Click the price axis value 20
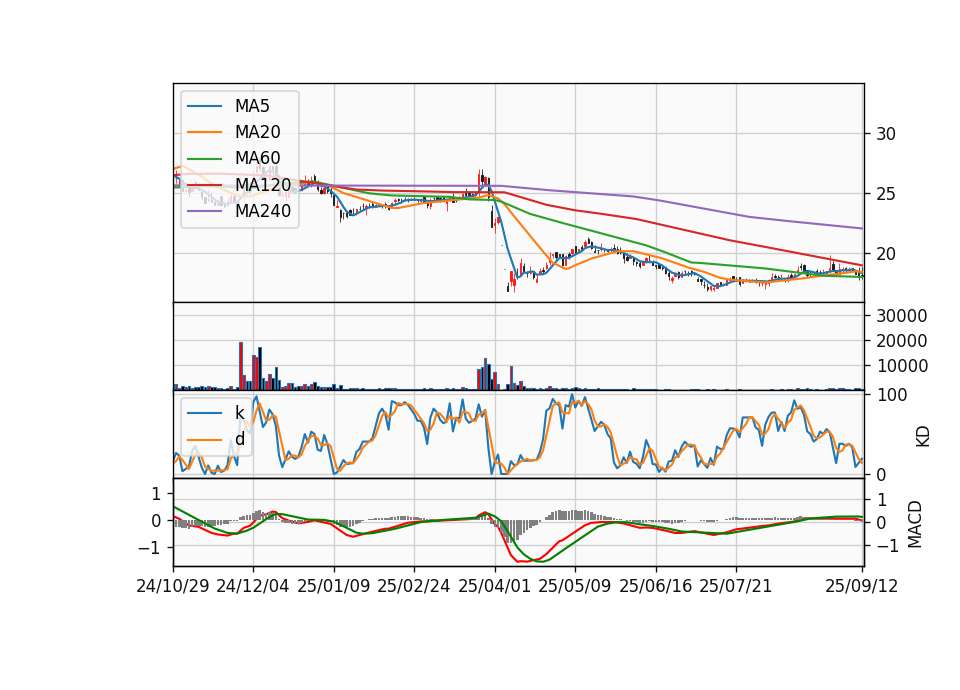Viewport: 960px width, 690px height. [x=885, y=254]
